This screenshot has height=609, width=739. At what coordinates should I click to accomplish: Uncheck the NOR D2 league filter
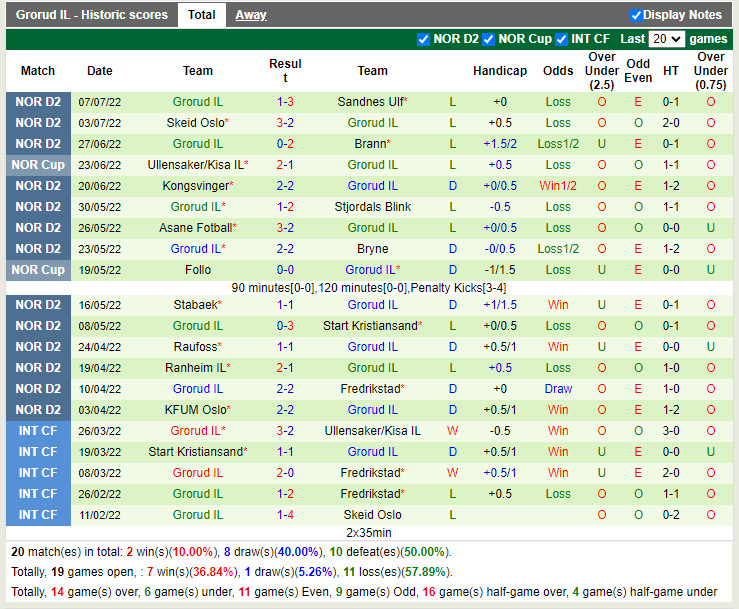[424, 39]
